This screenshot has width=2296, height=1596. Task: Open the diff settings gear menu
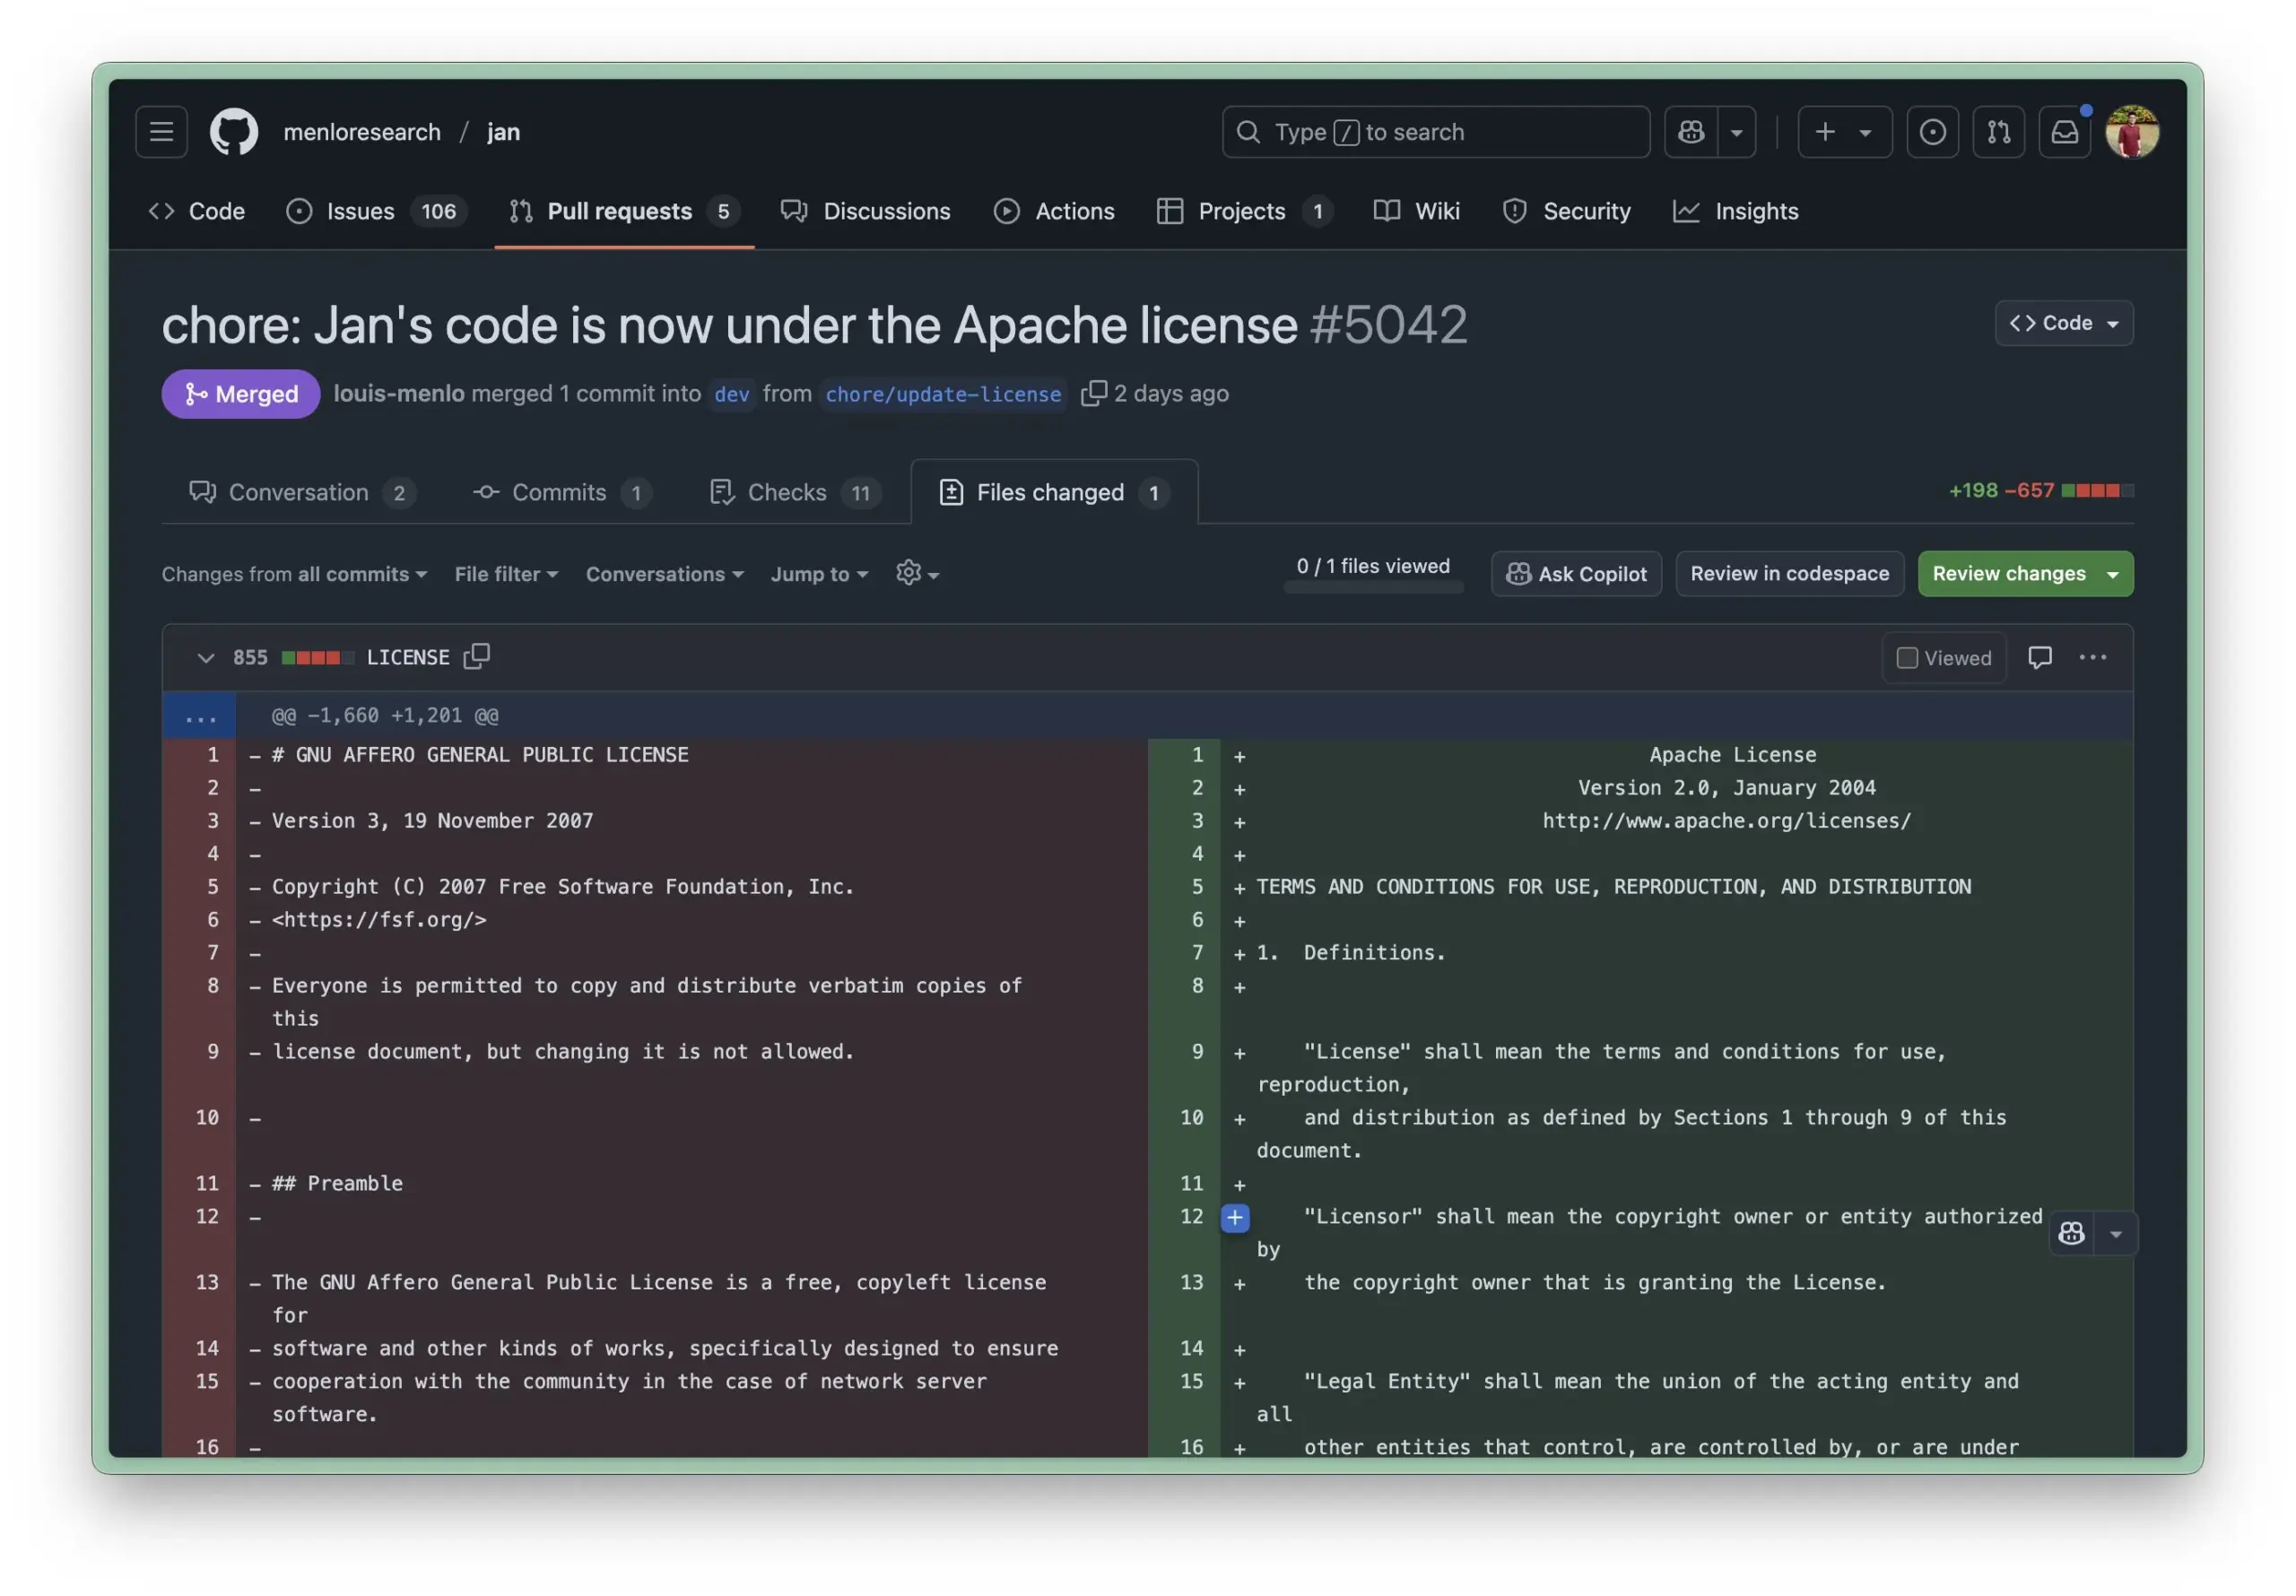click(x=917, y=574)
